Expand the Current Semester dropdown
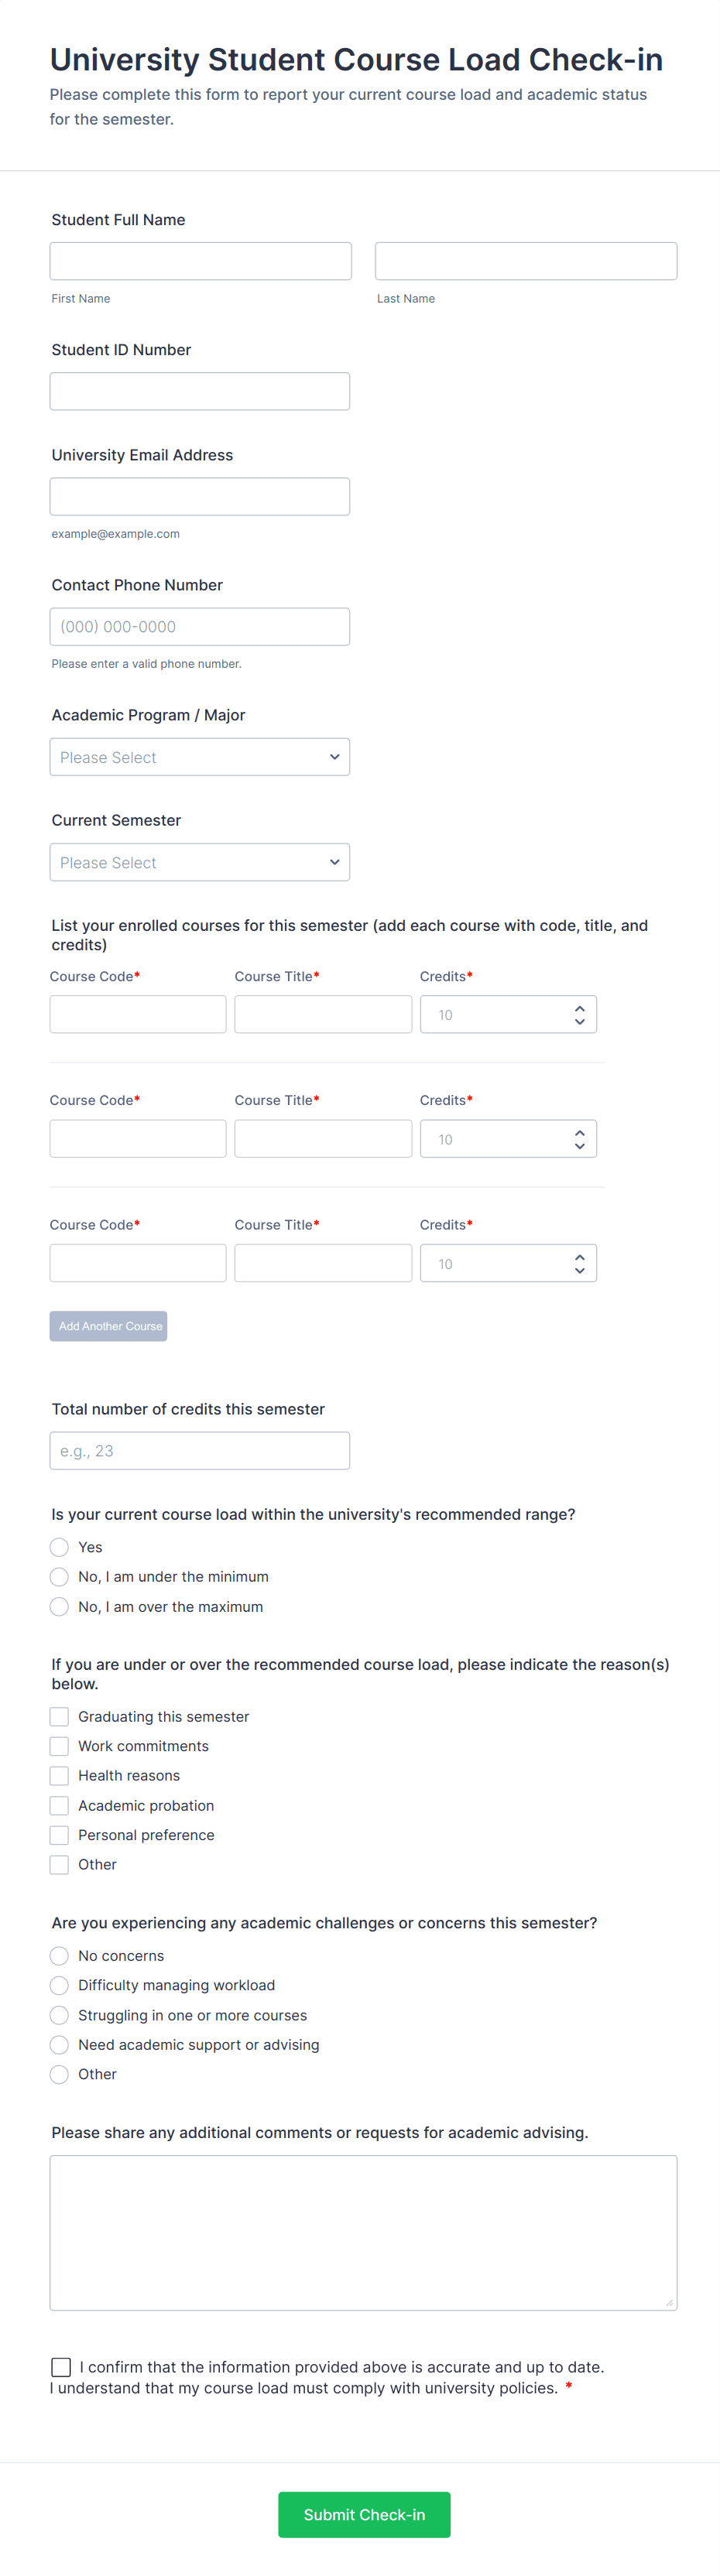Viewport: 720px width, 2576px height. click(x=199, y=862)
